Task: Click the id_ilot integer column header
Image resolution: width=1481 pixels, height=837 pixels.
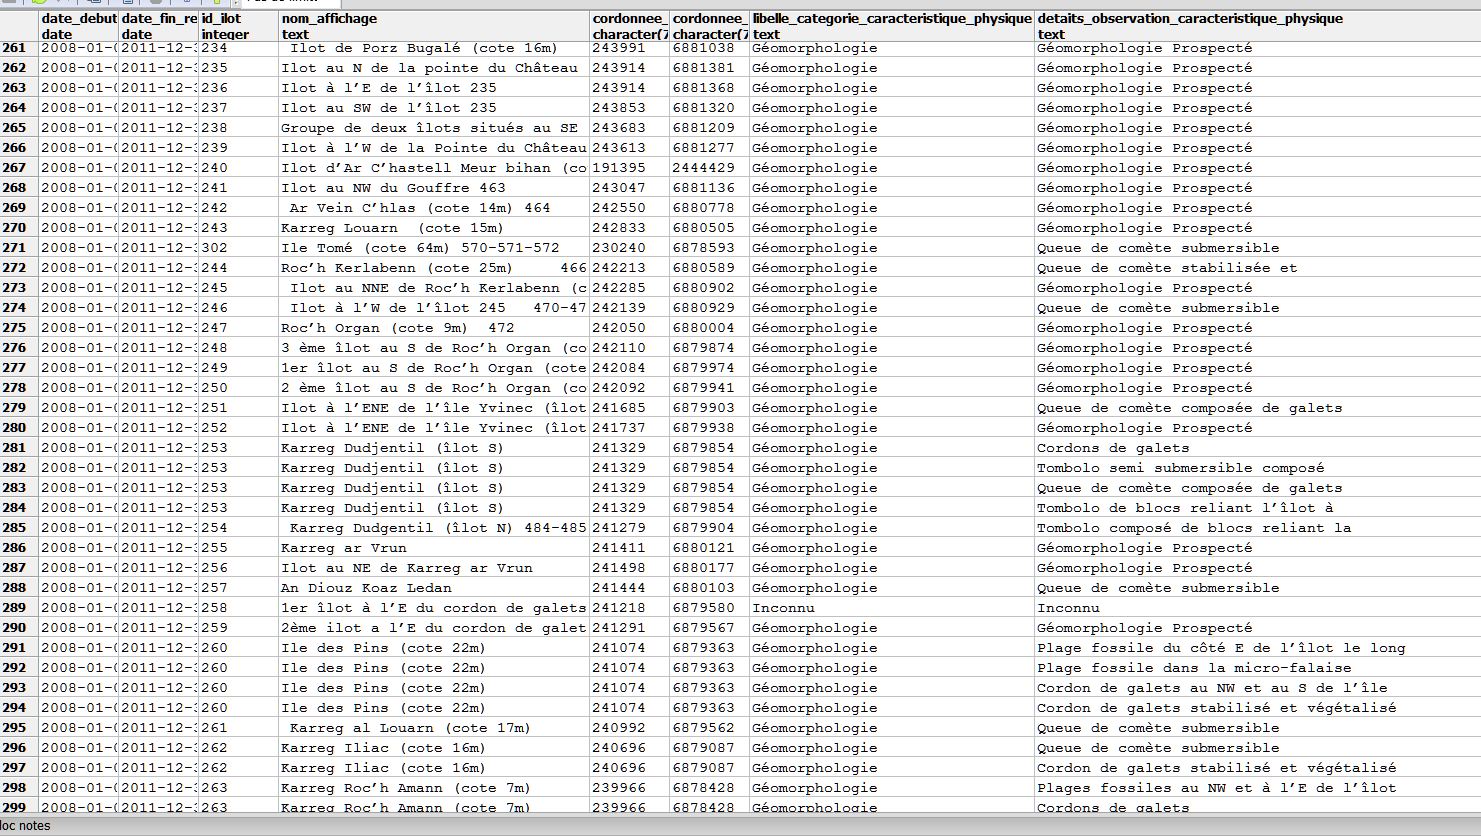Action: tap(238, 26)
